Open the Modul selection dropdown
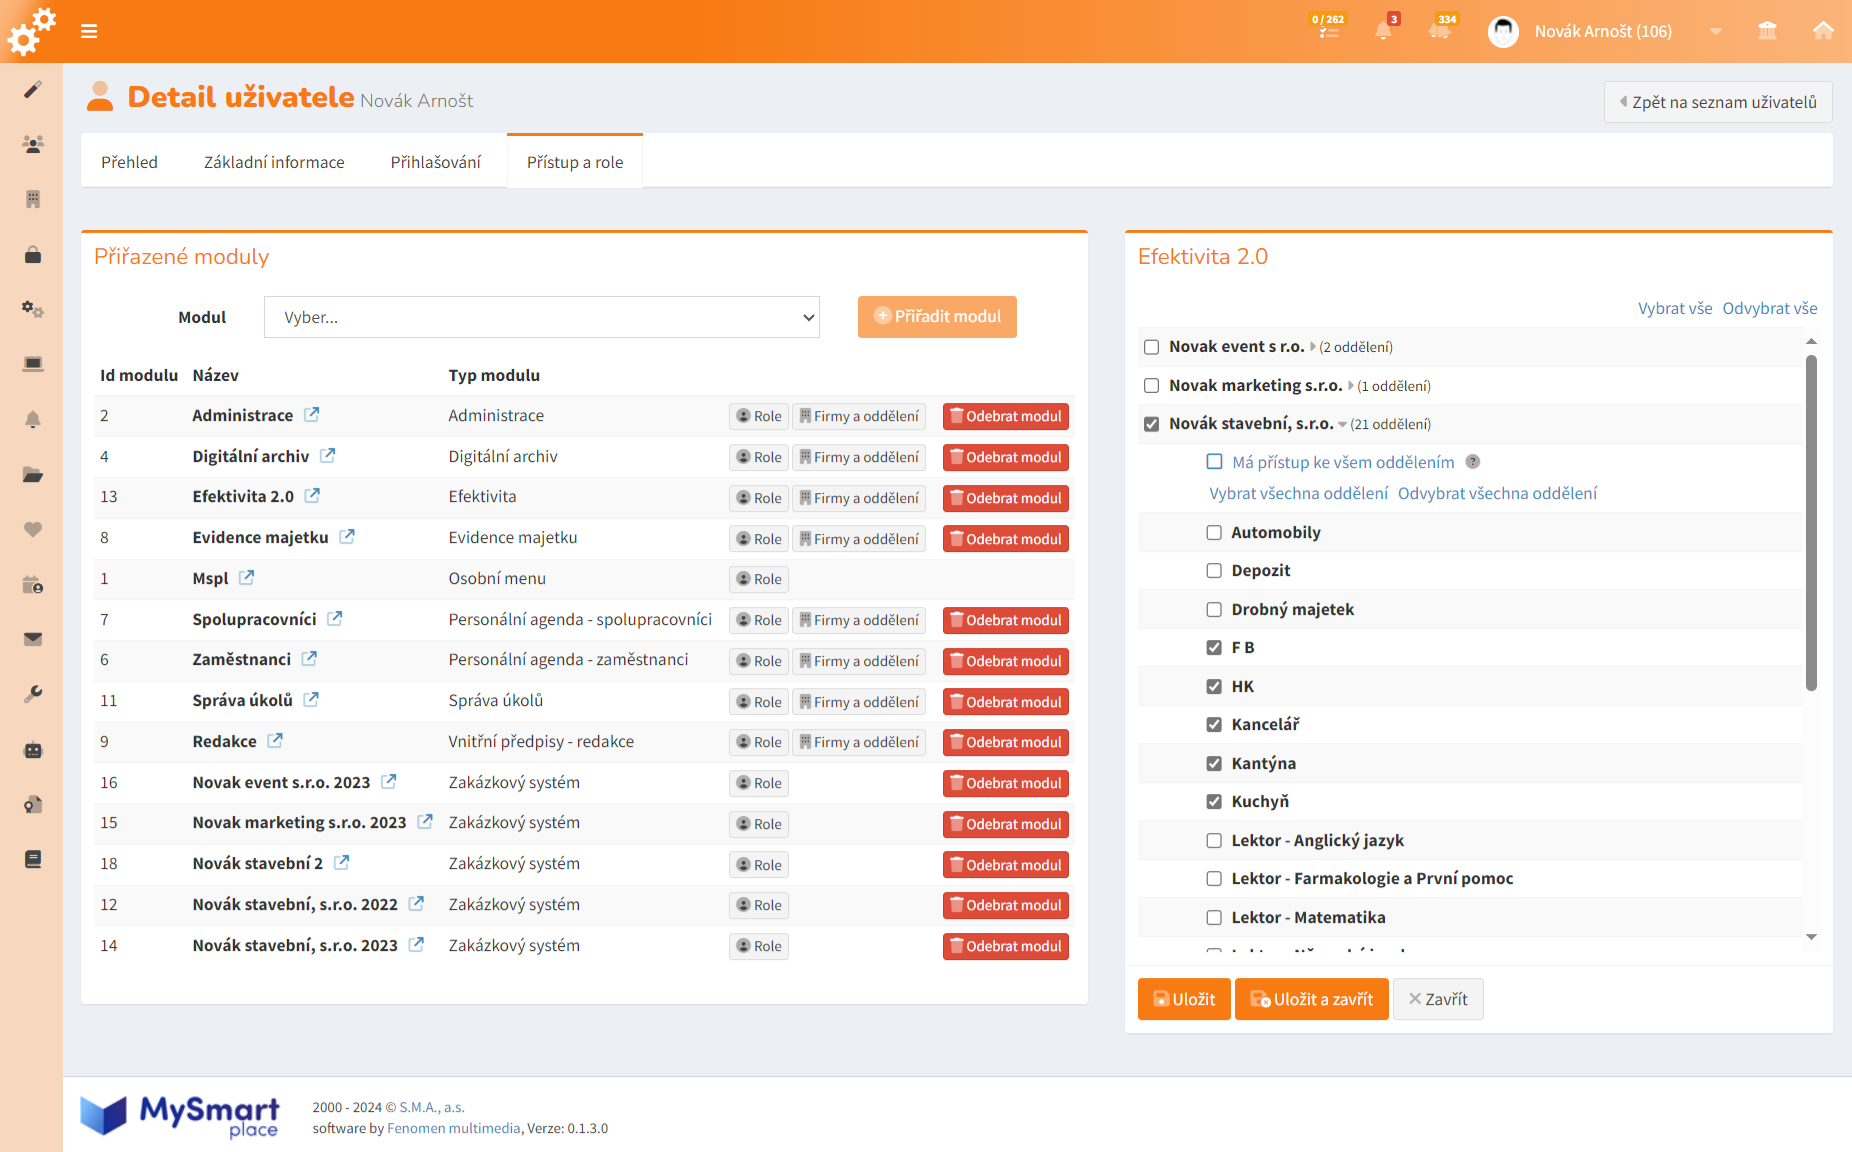Image resolution: width=1852 pixels, height=1152 pixels. pyautogui.click(x=542, y=317)
